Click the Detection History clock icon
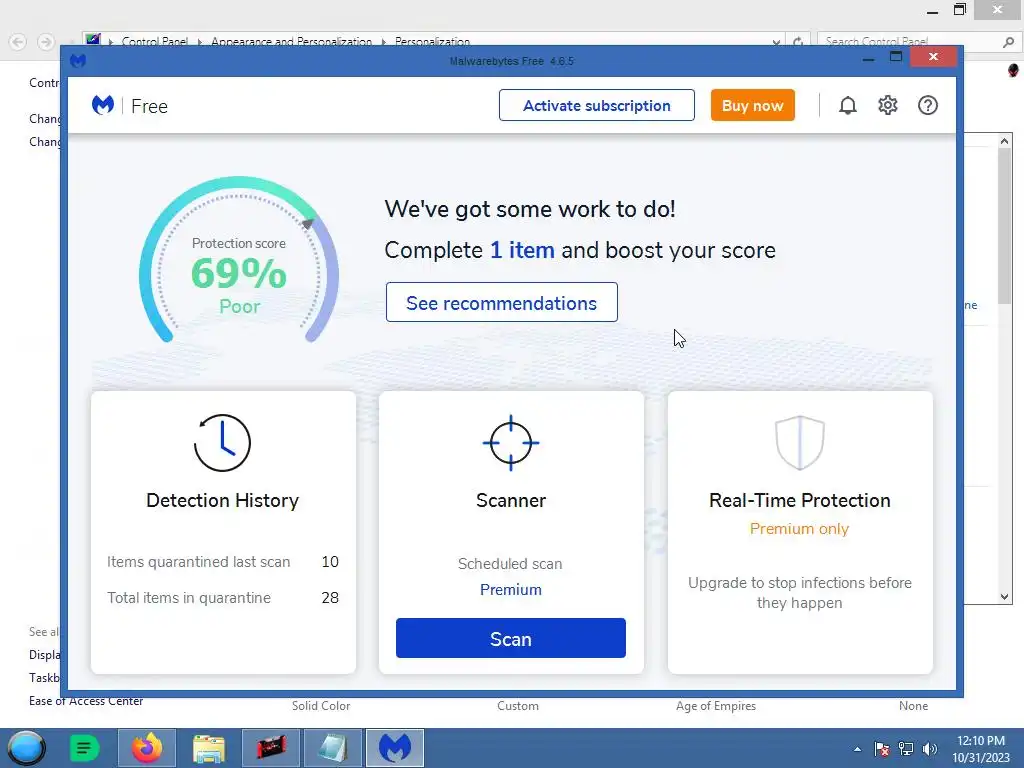 pyautogui.click(x=222, y=442)
